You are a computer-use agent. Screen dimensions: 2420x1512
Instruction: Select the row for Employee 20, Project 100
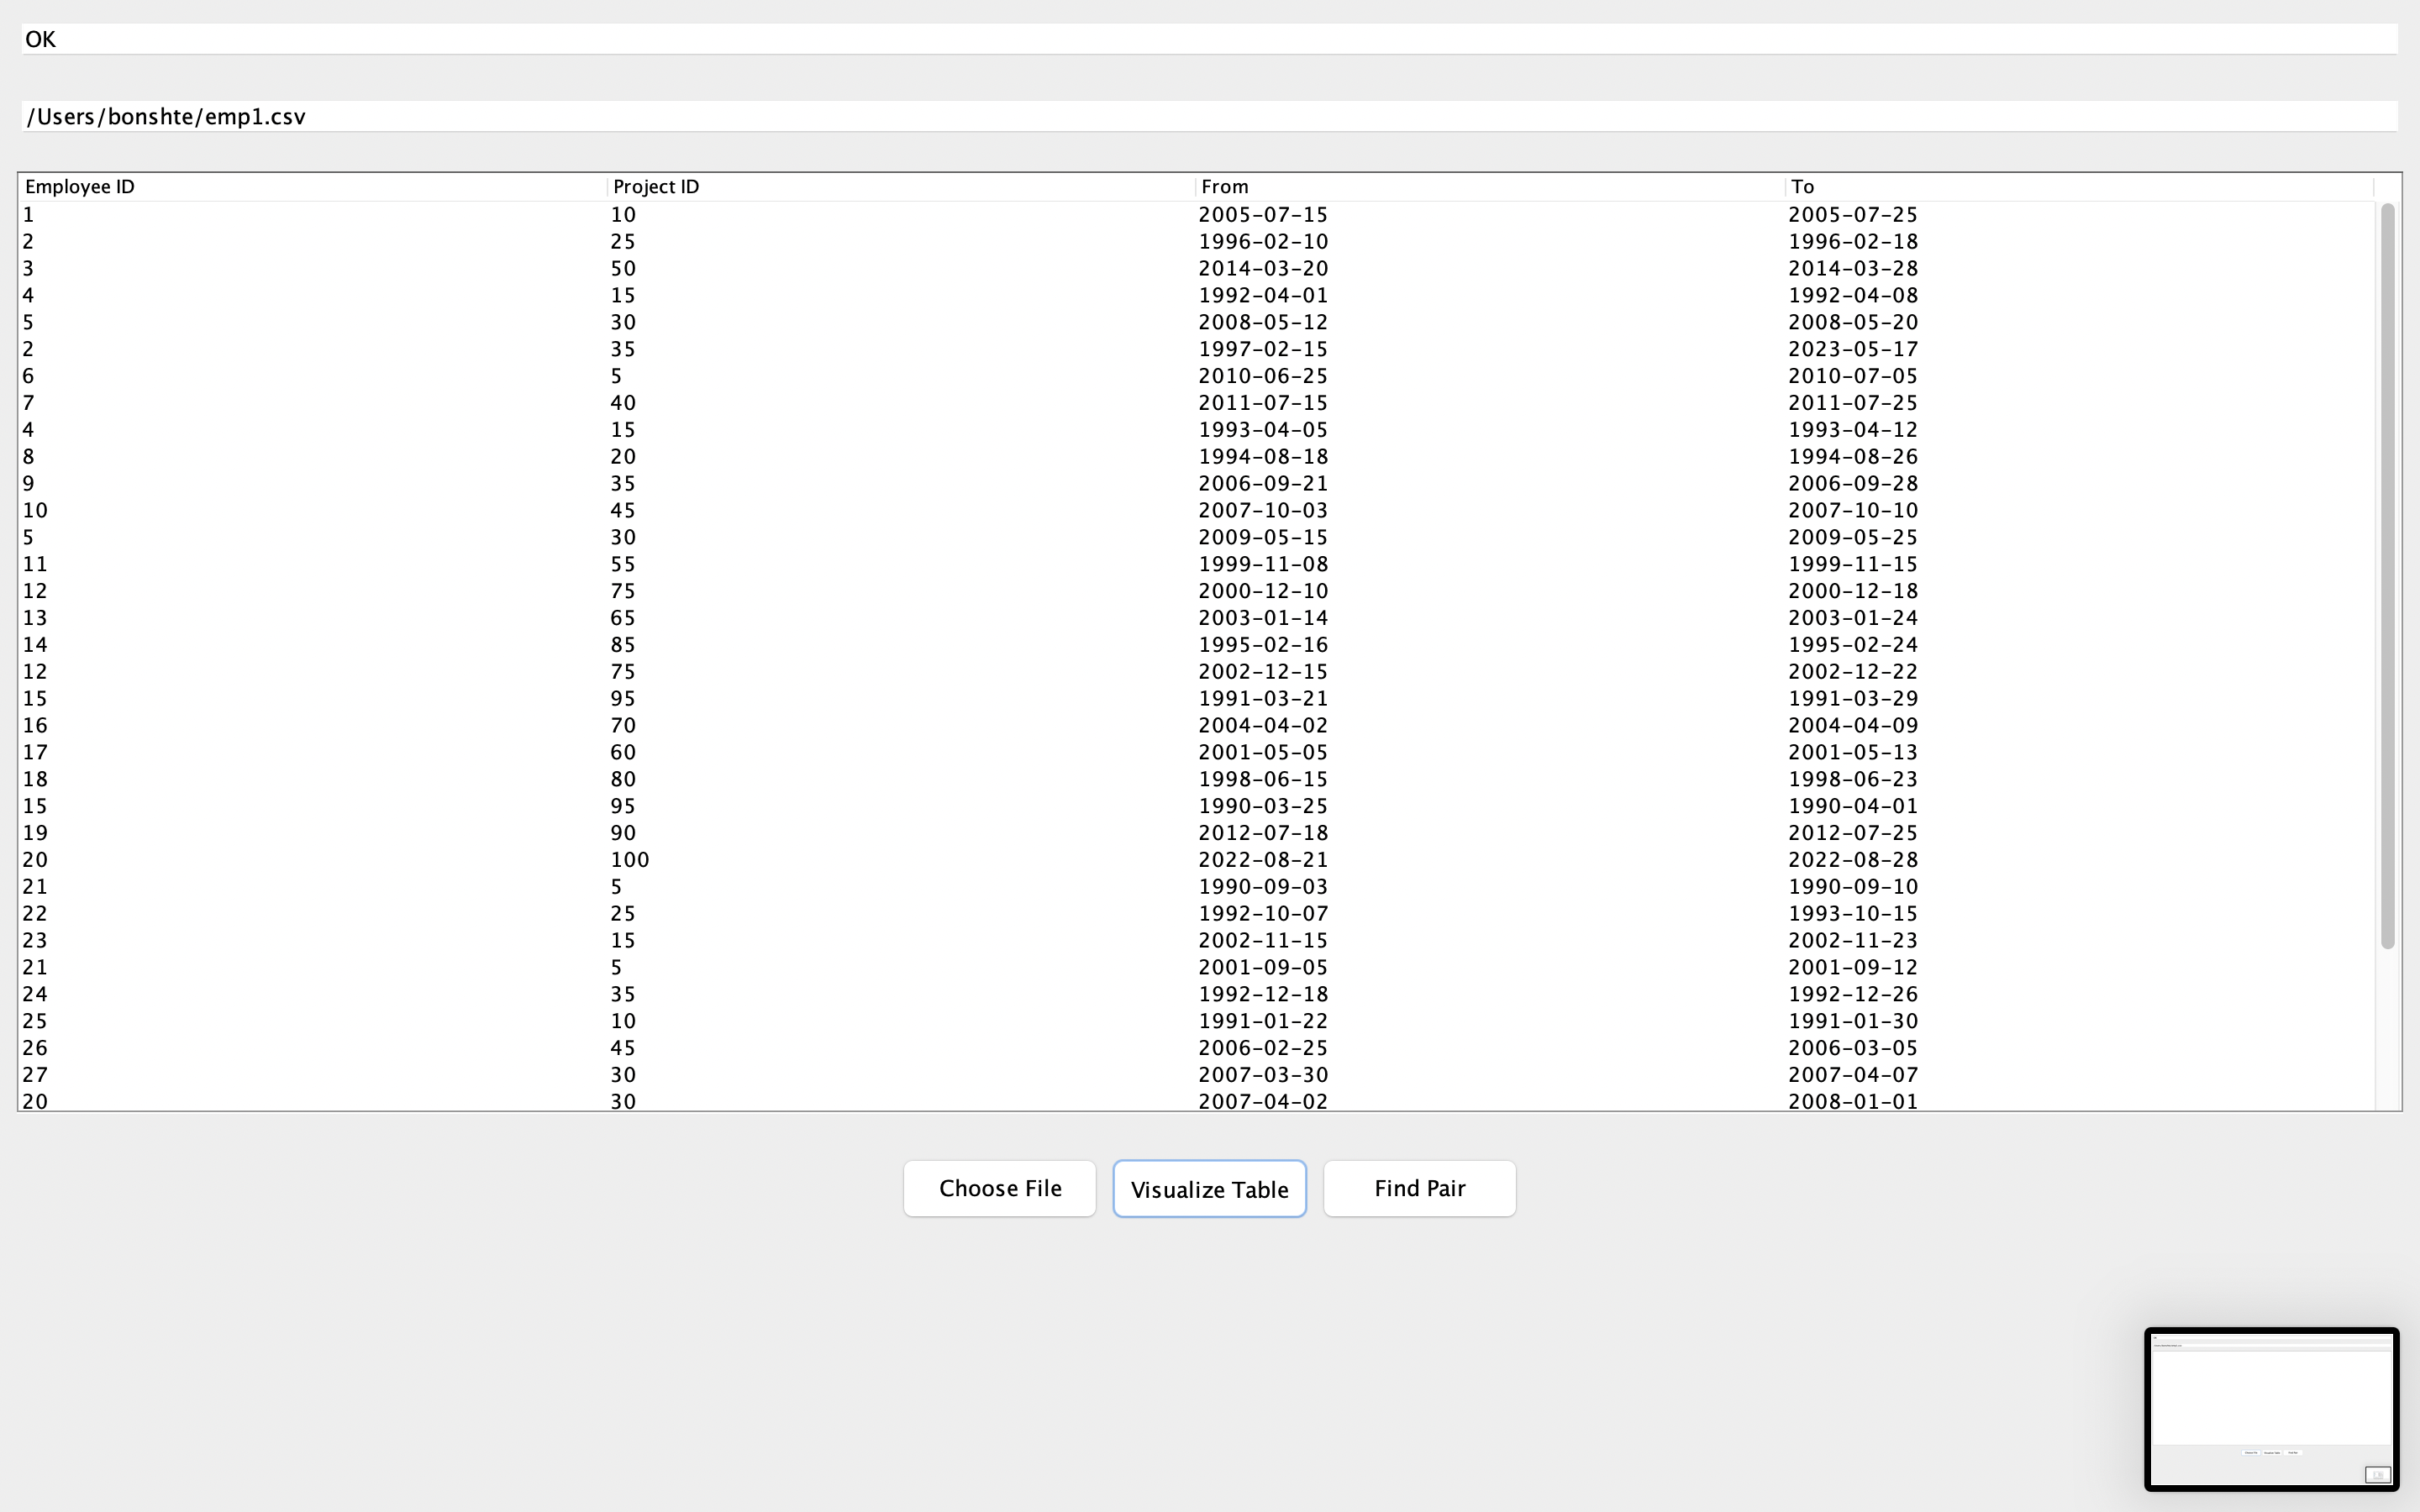click(600, 859)
